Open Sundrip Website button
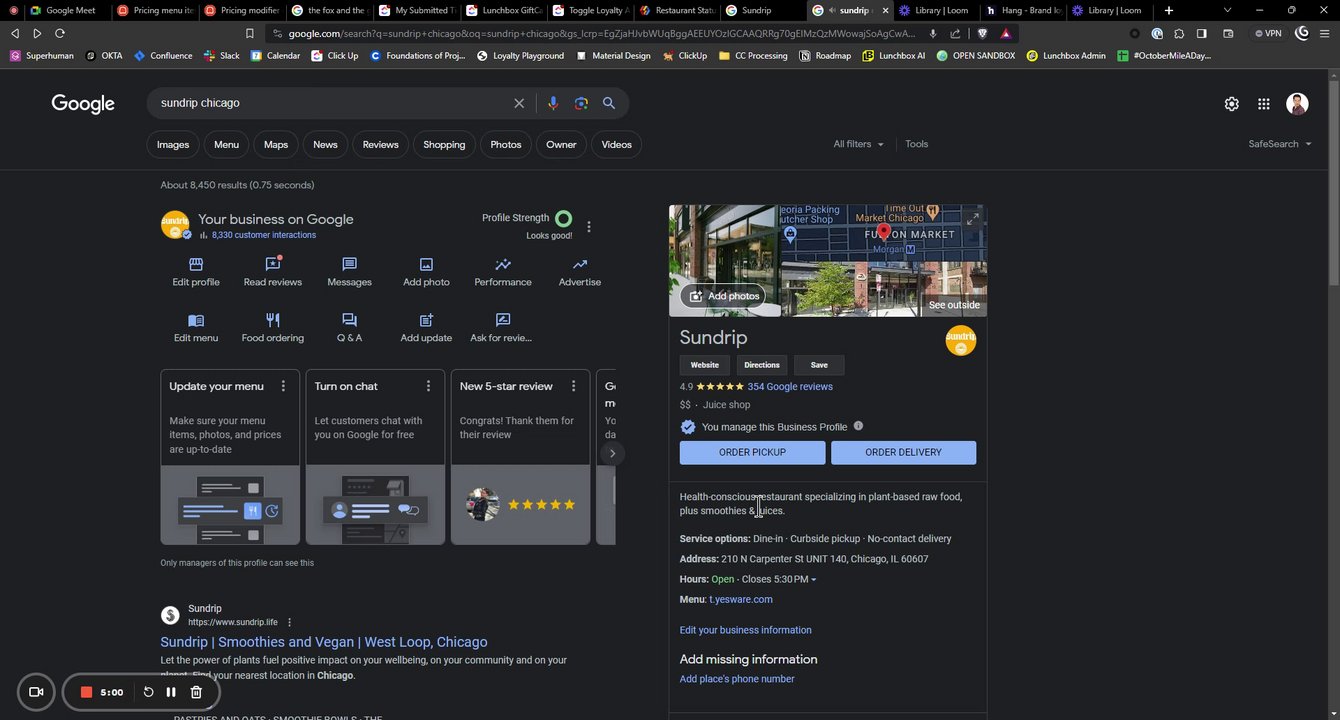The image size is (1340, 720). click(x=705, y=365)
